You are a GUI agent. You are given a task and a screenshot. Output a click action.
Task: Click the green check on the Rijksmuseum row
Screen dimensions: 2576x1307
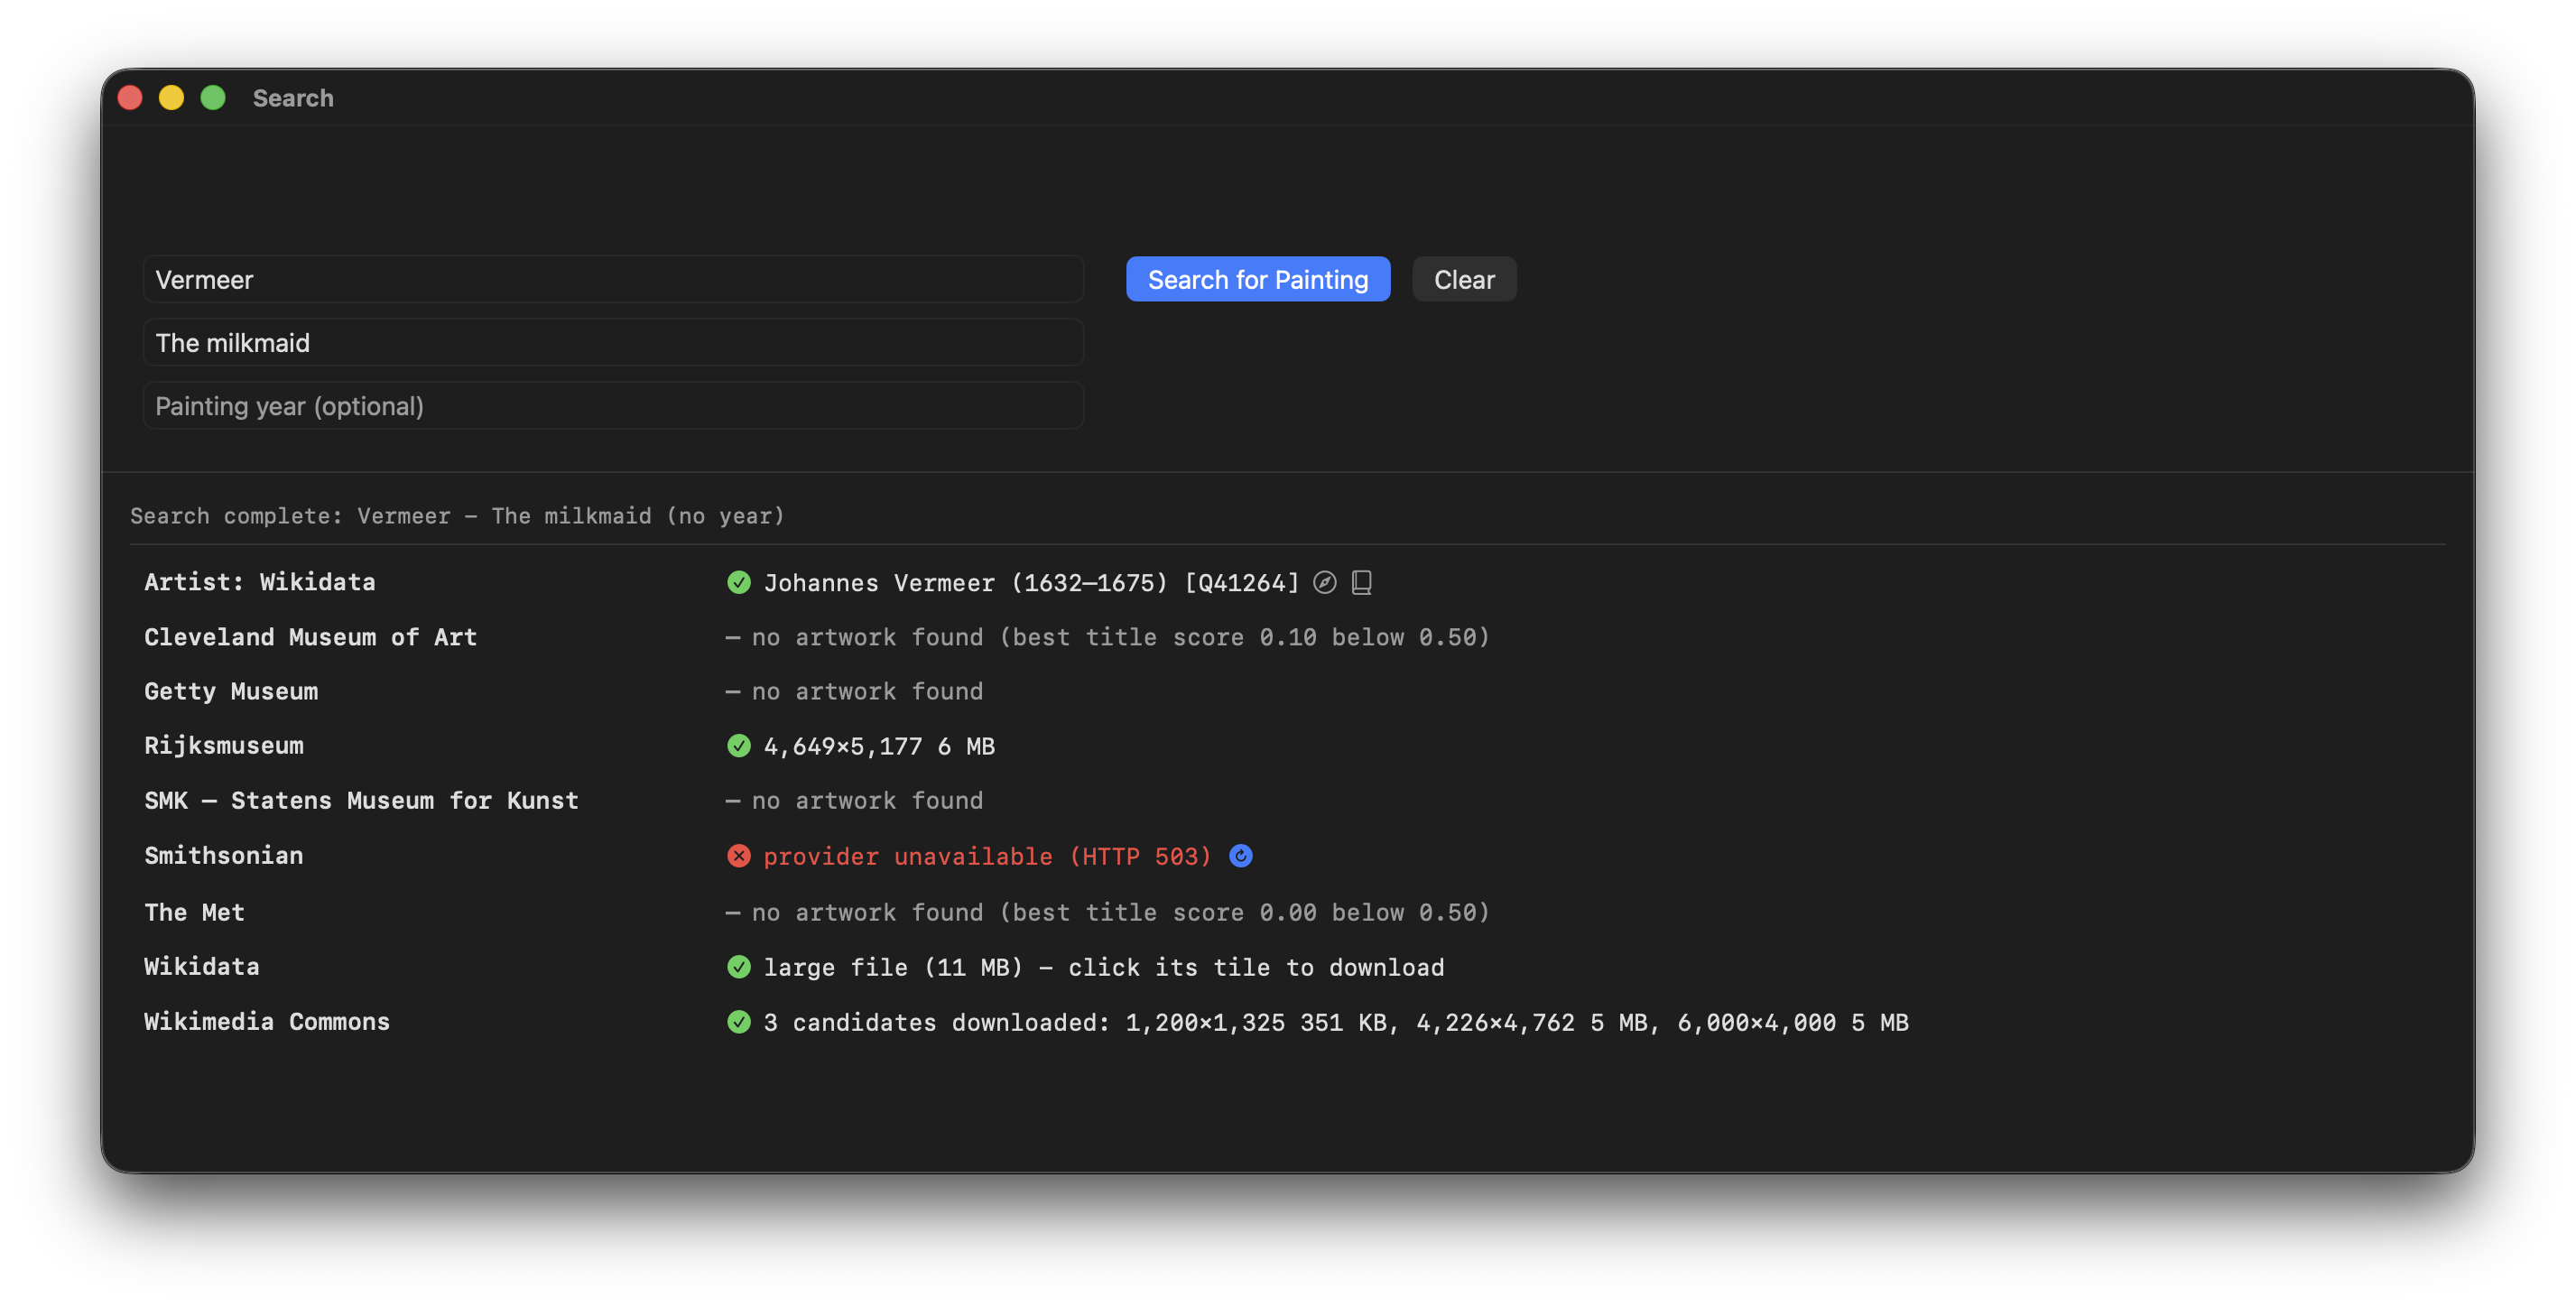click(x=738, y=746)
